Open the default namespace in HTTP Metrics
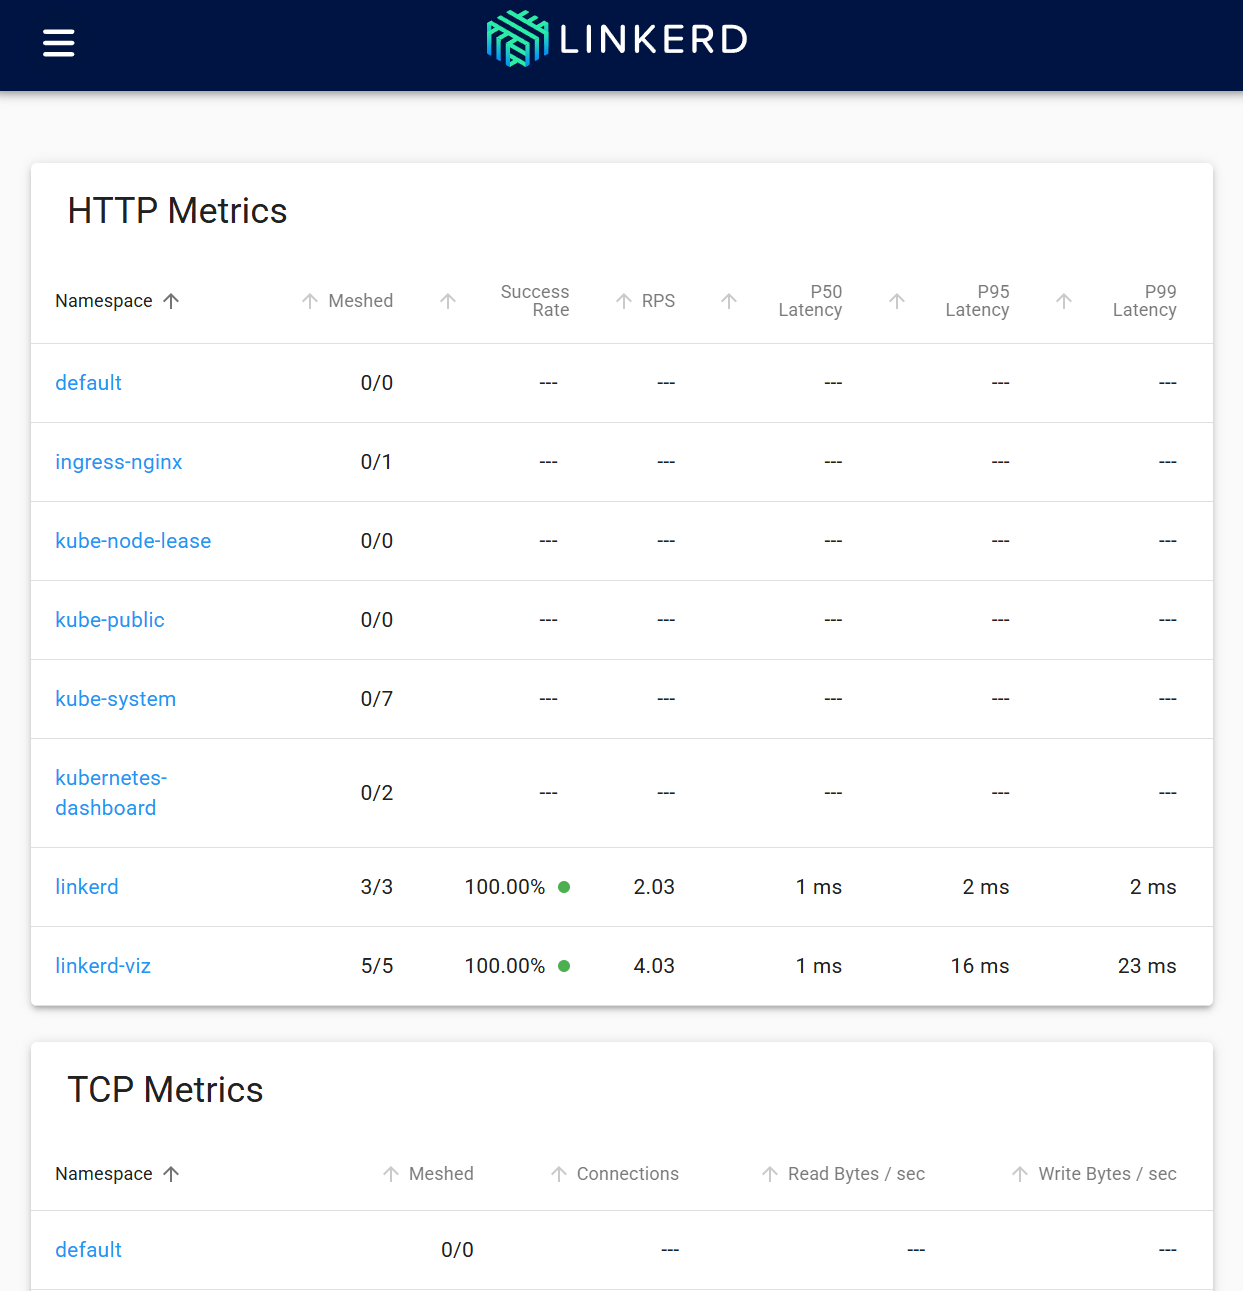Image resolution: width=1243 pixels, height=1291 pixels. click(x=89, y=383)
